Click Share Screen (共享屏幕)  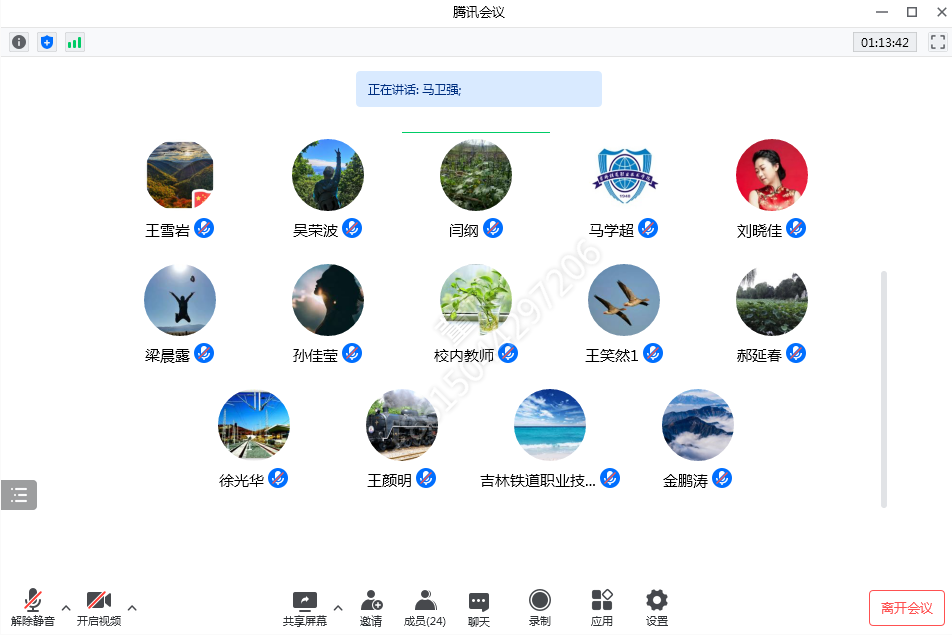tap(304, 608)
